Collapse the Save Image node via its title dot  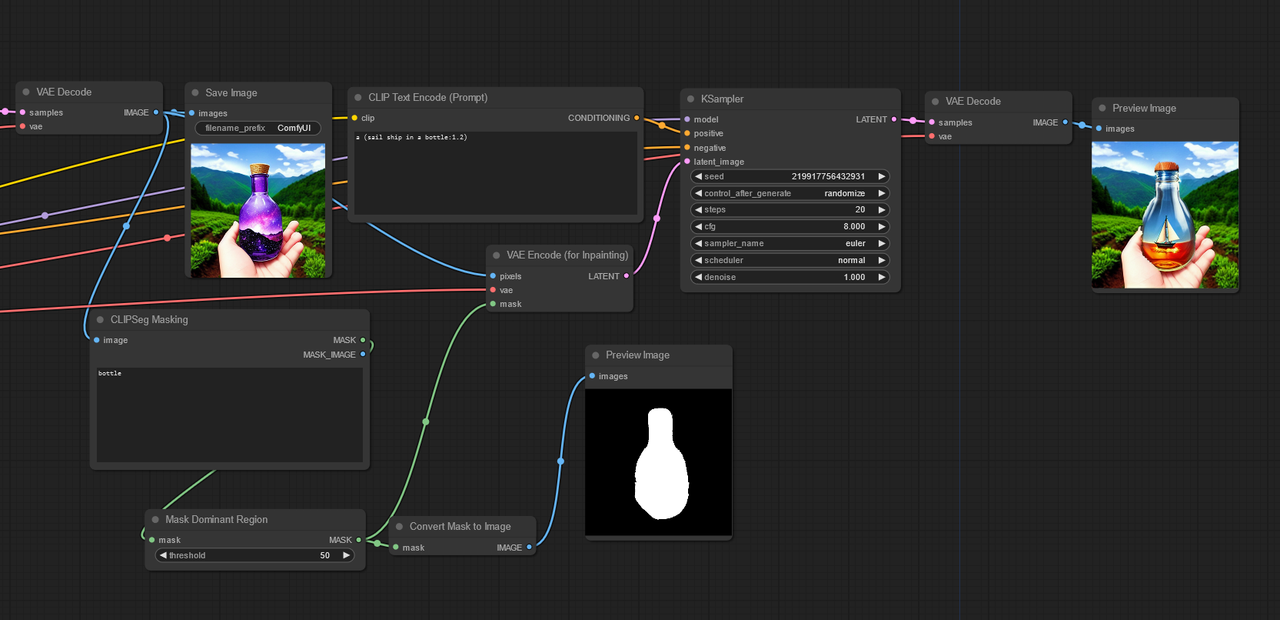click(195, 93)
